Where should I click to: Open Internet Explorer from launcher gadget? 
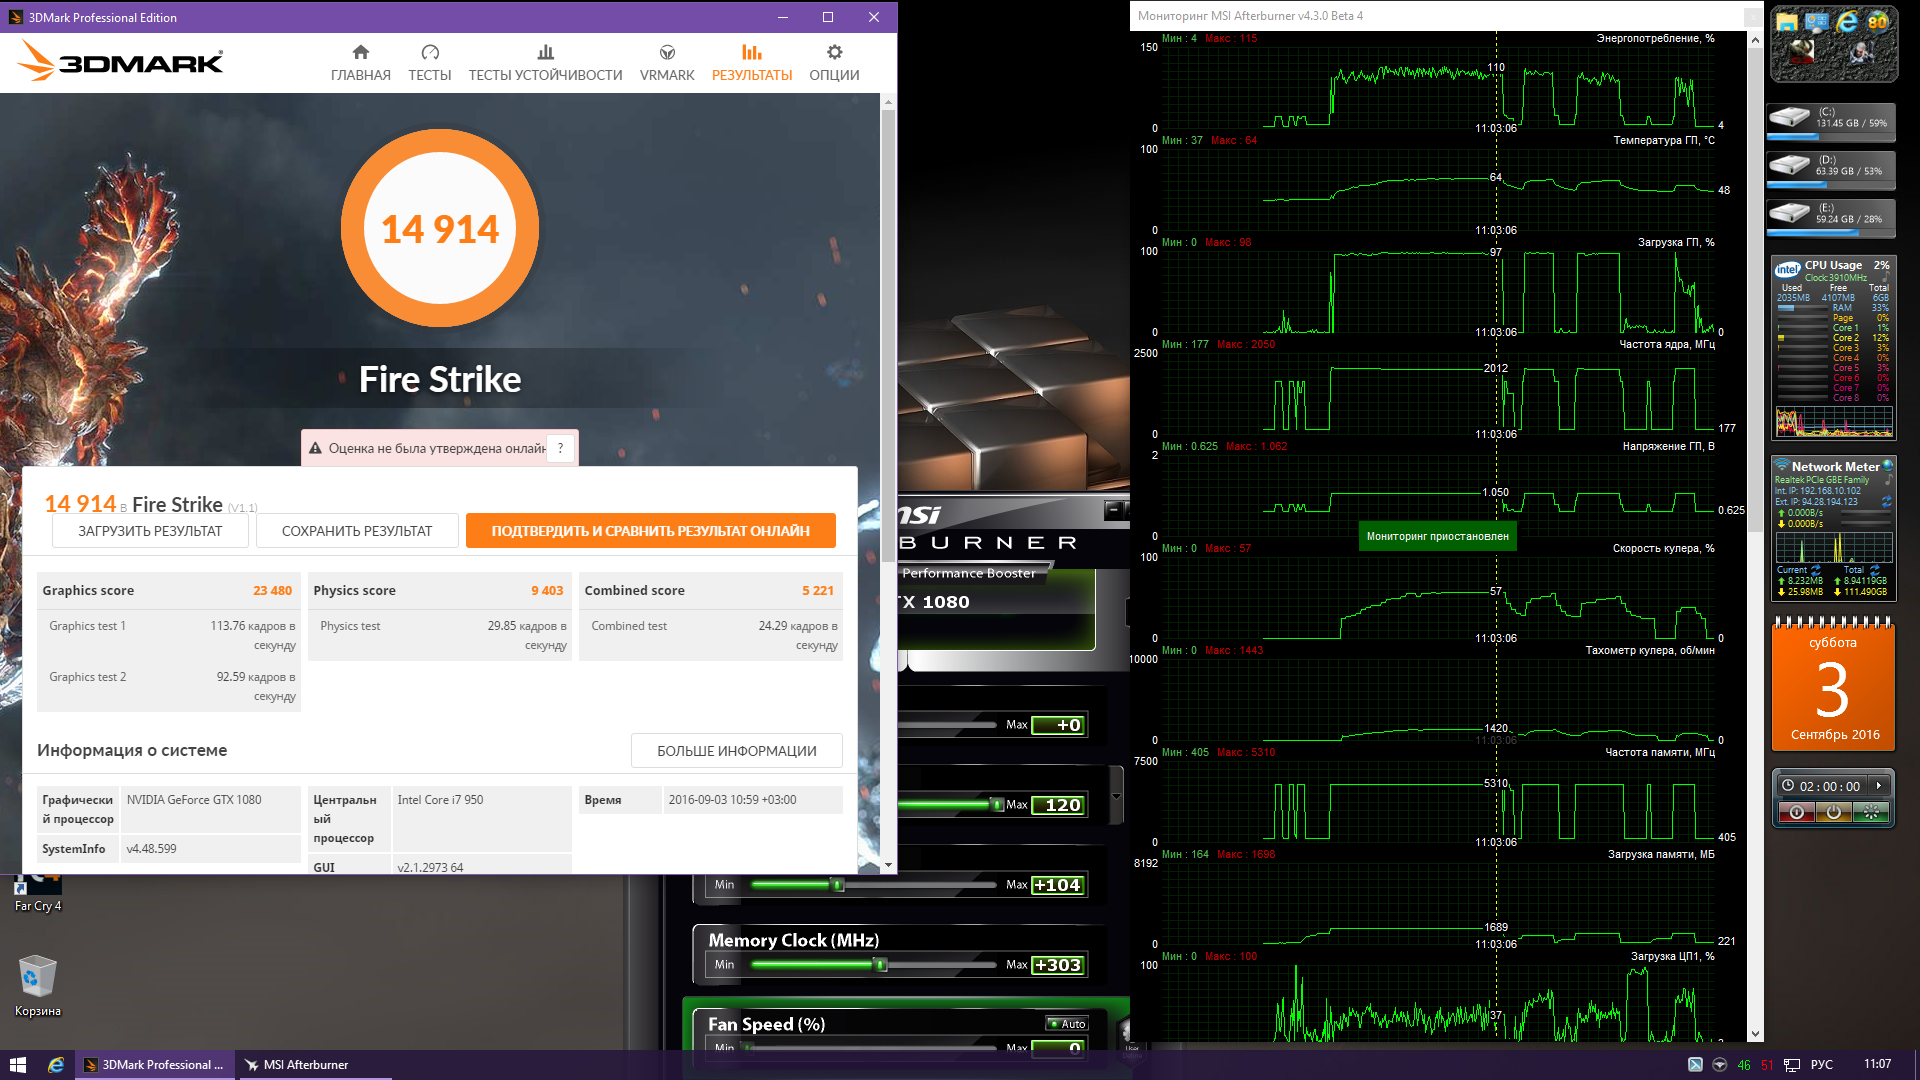(x=1847, y=22)
